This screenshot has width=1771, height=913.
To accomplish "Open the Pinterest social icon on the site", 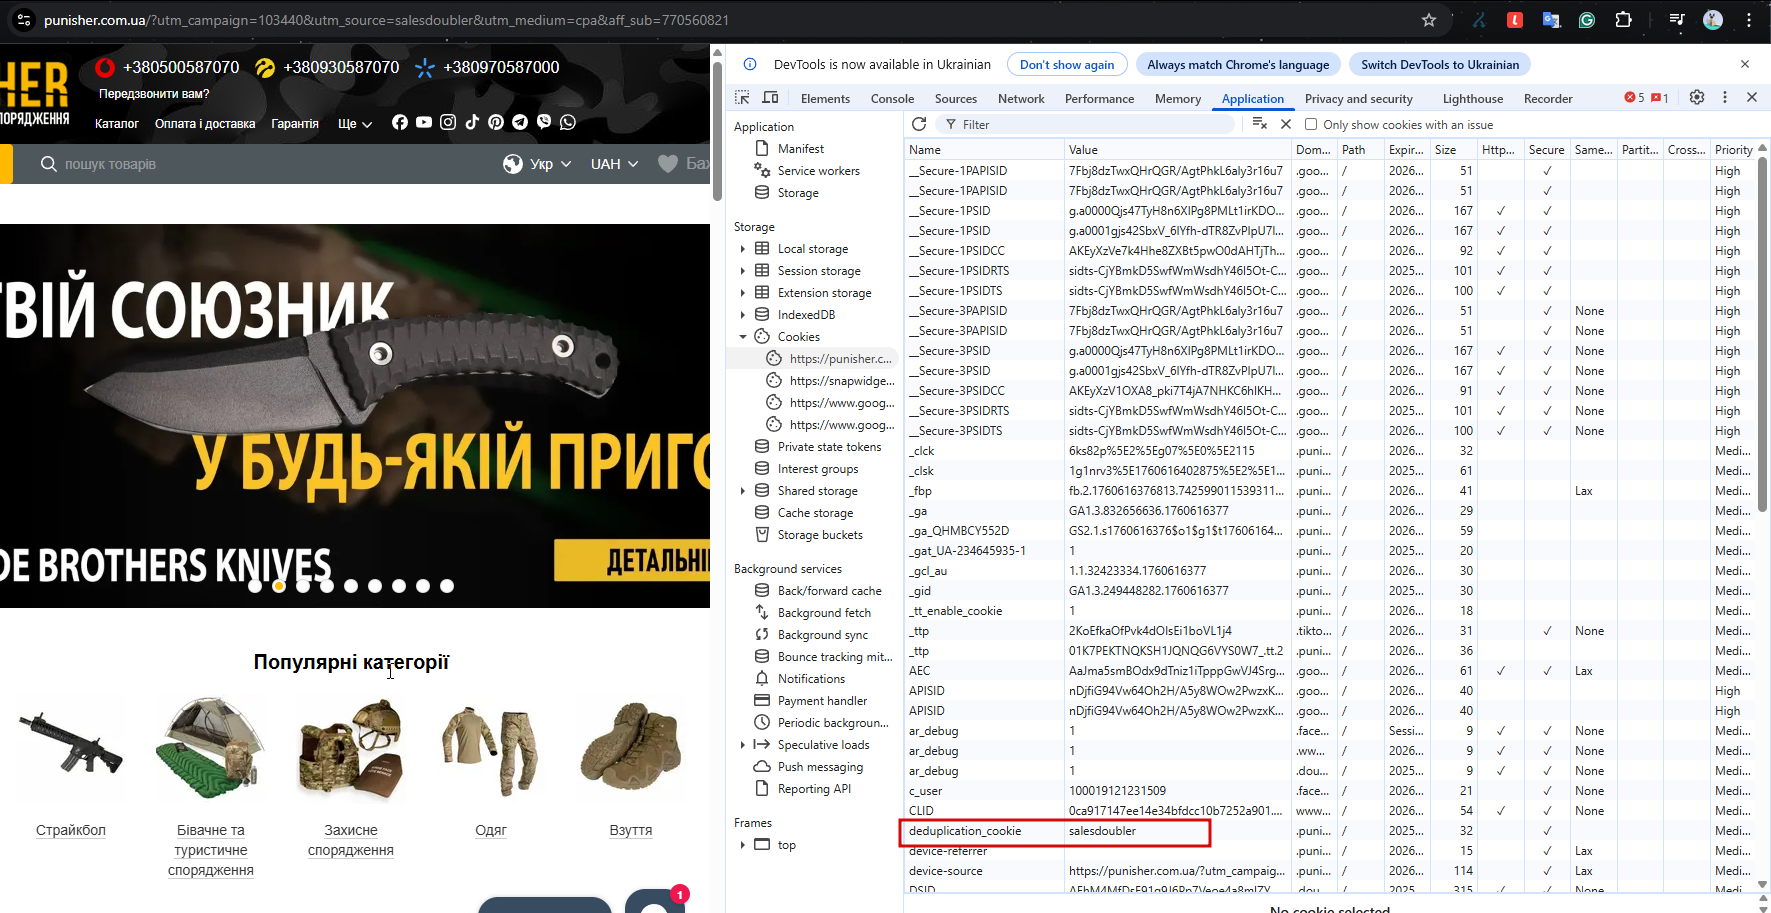I will pos(496,122).
